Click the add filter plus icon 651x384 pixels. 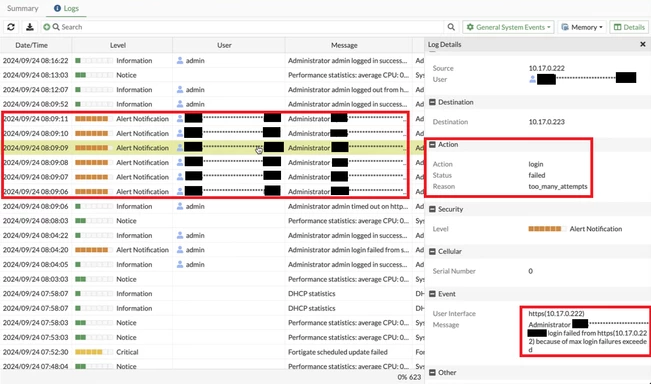[x=46, y=27]
